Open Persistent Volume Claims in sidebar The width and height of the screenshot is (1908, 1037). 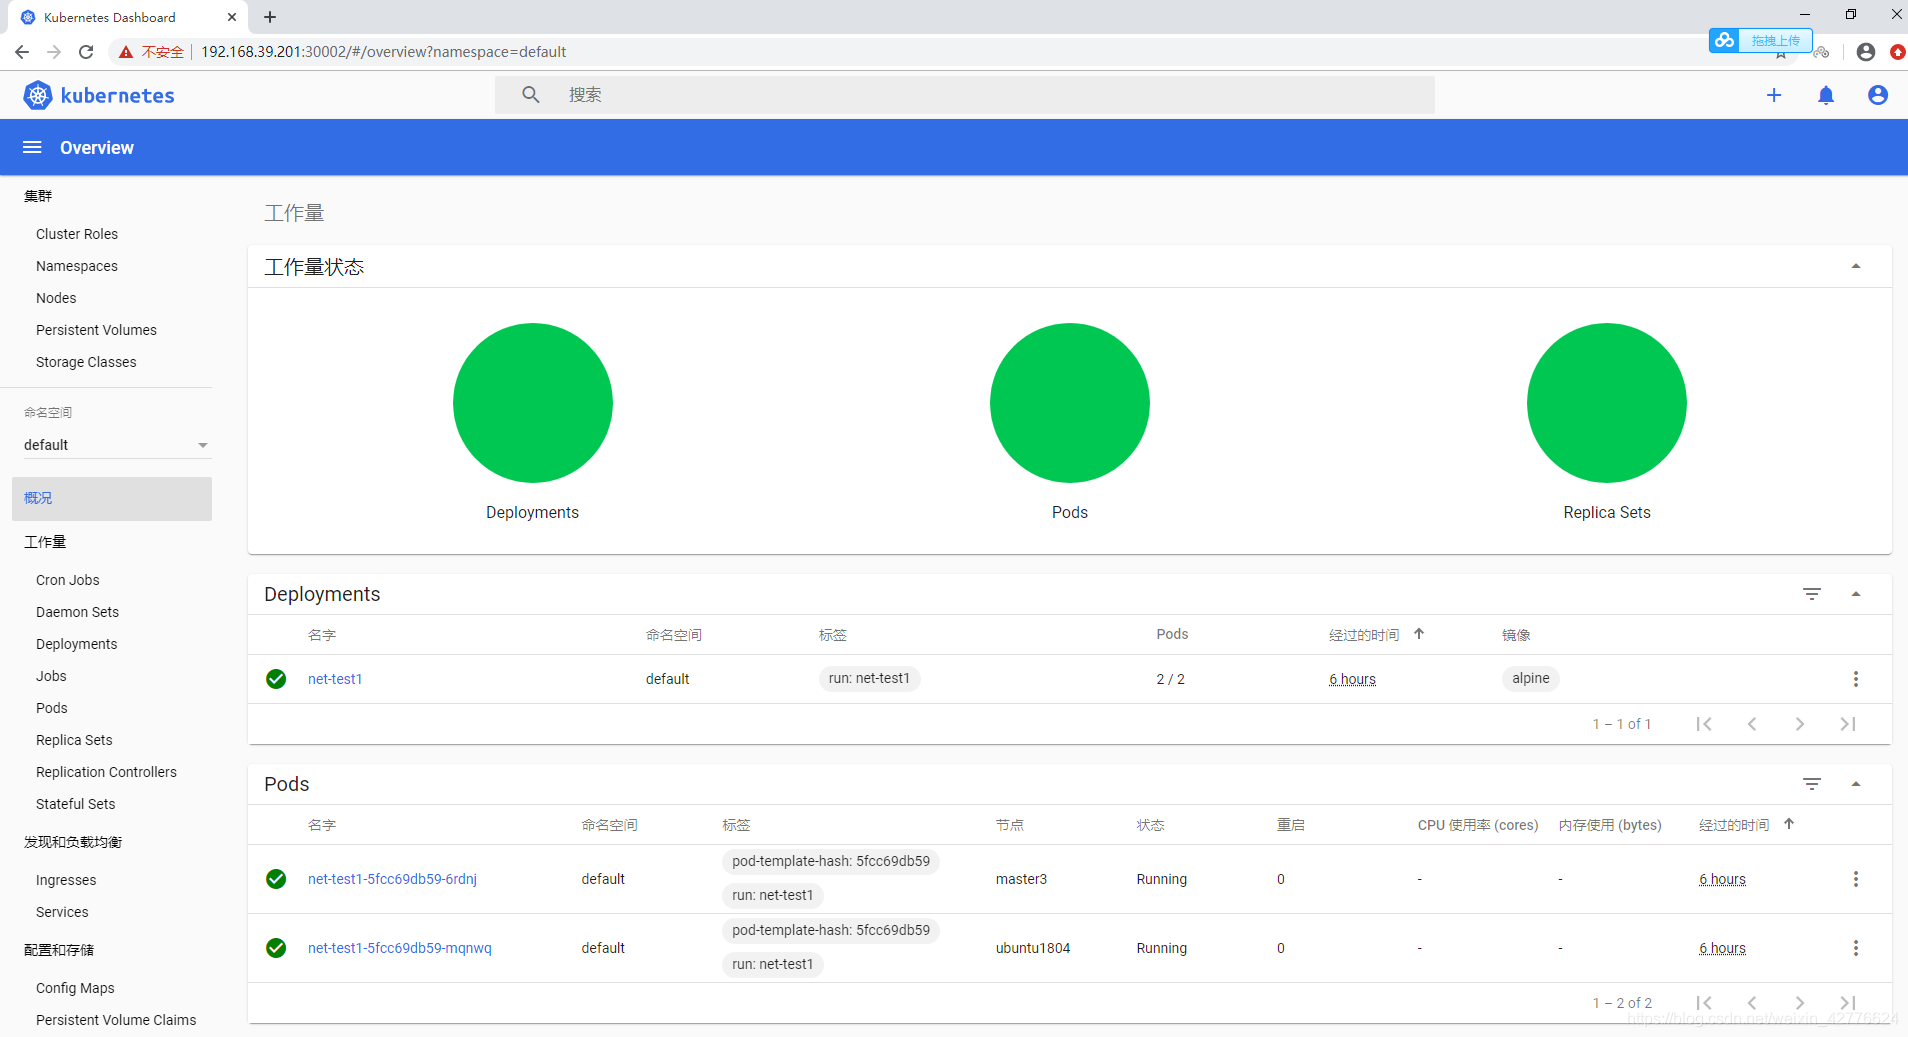116,1020
